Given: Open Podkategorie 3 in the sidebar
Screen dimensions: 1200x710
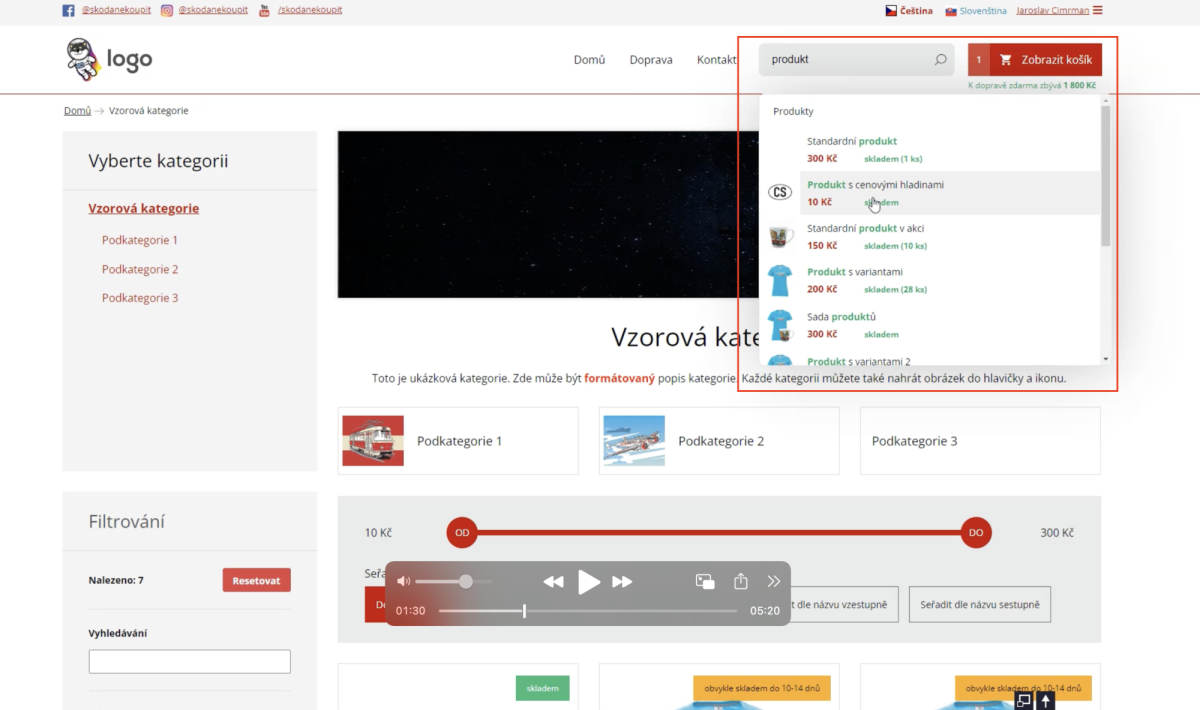Looking at the screenshot, I should pos(140,298).
